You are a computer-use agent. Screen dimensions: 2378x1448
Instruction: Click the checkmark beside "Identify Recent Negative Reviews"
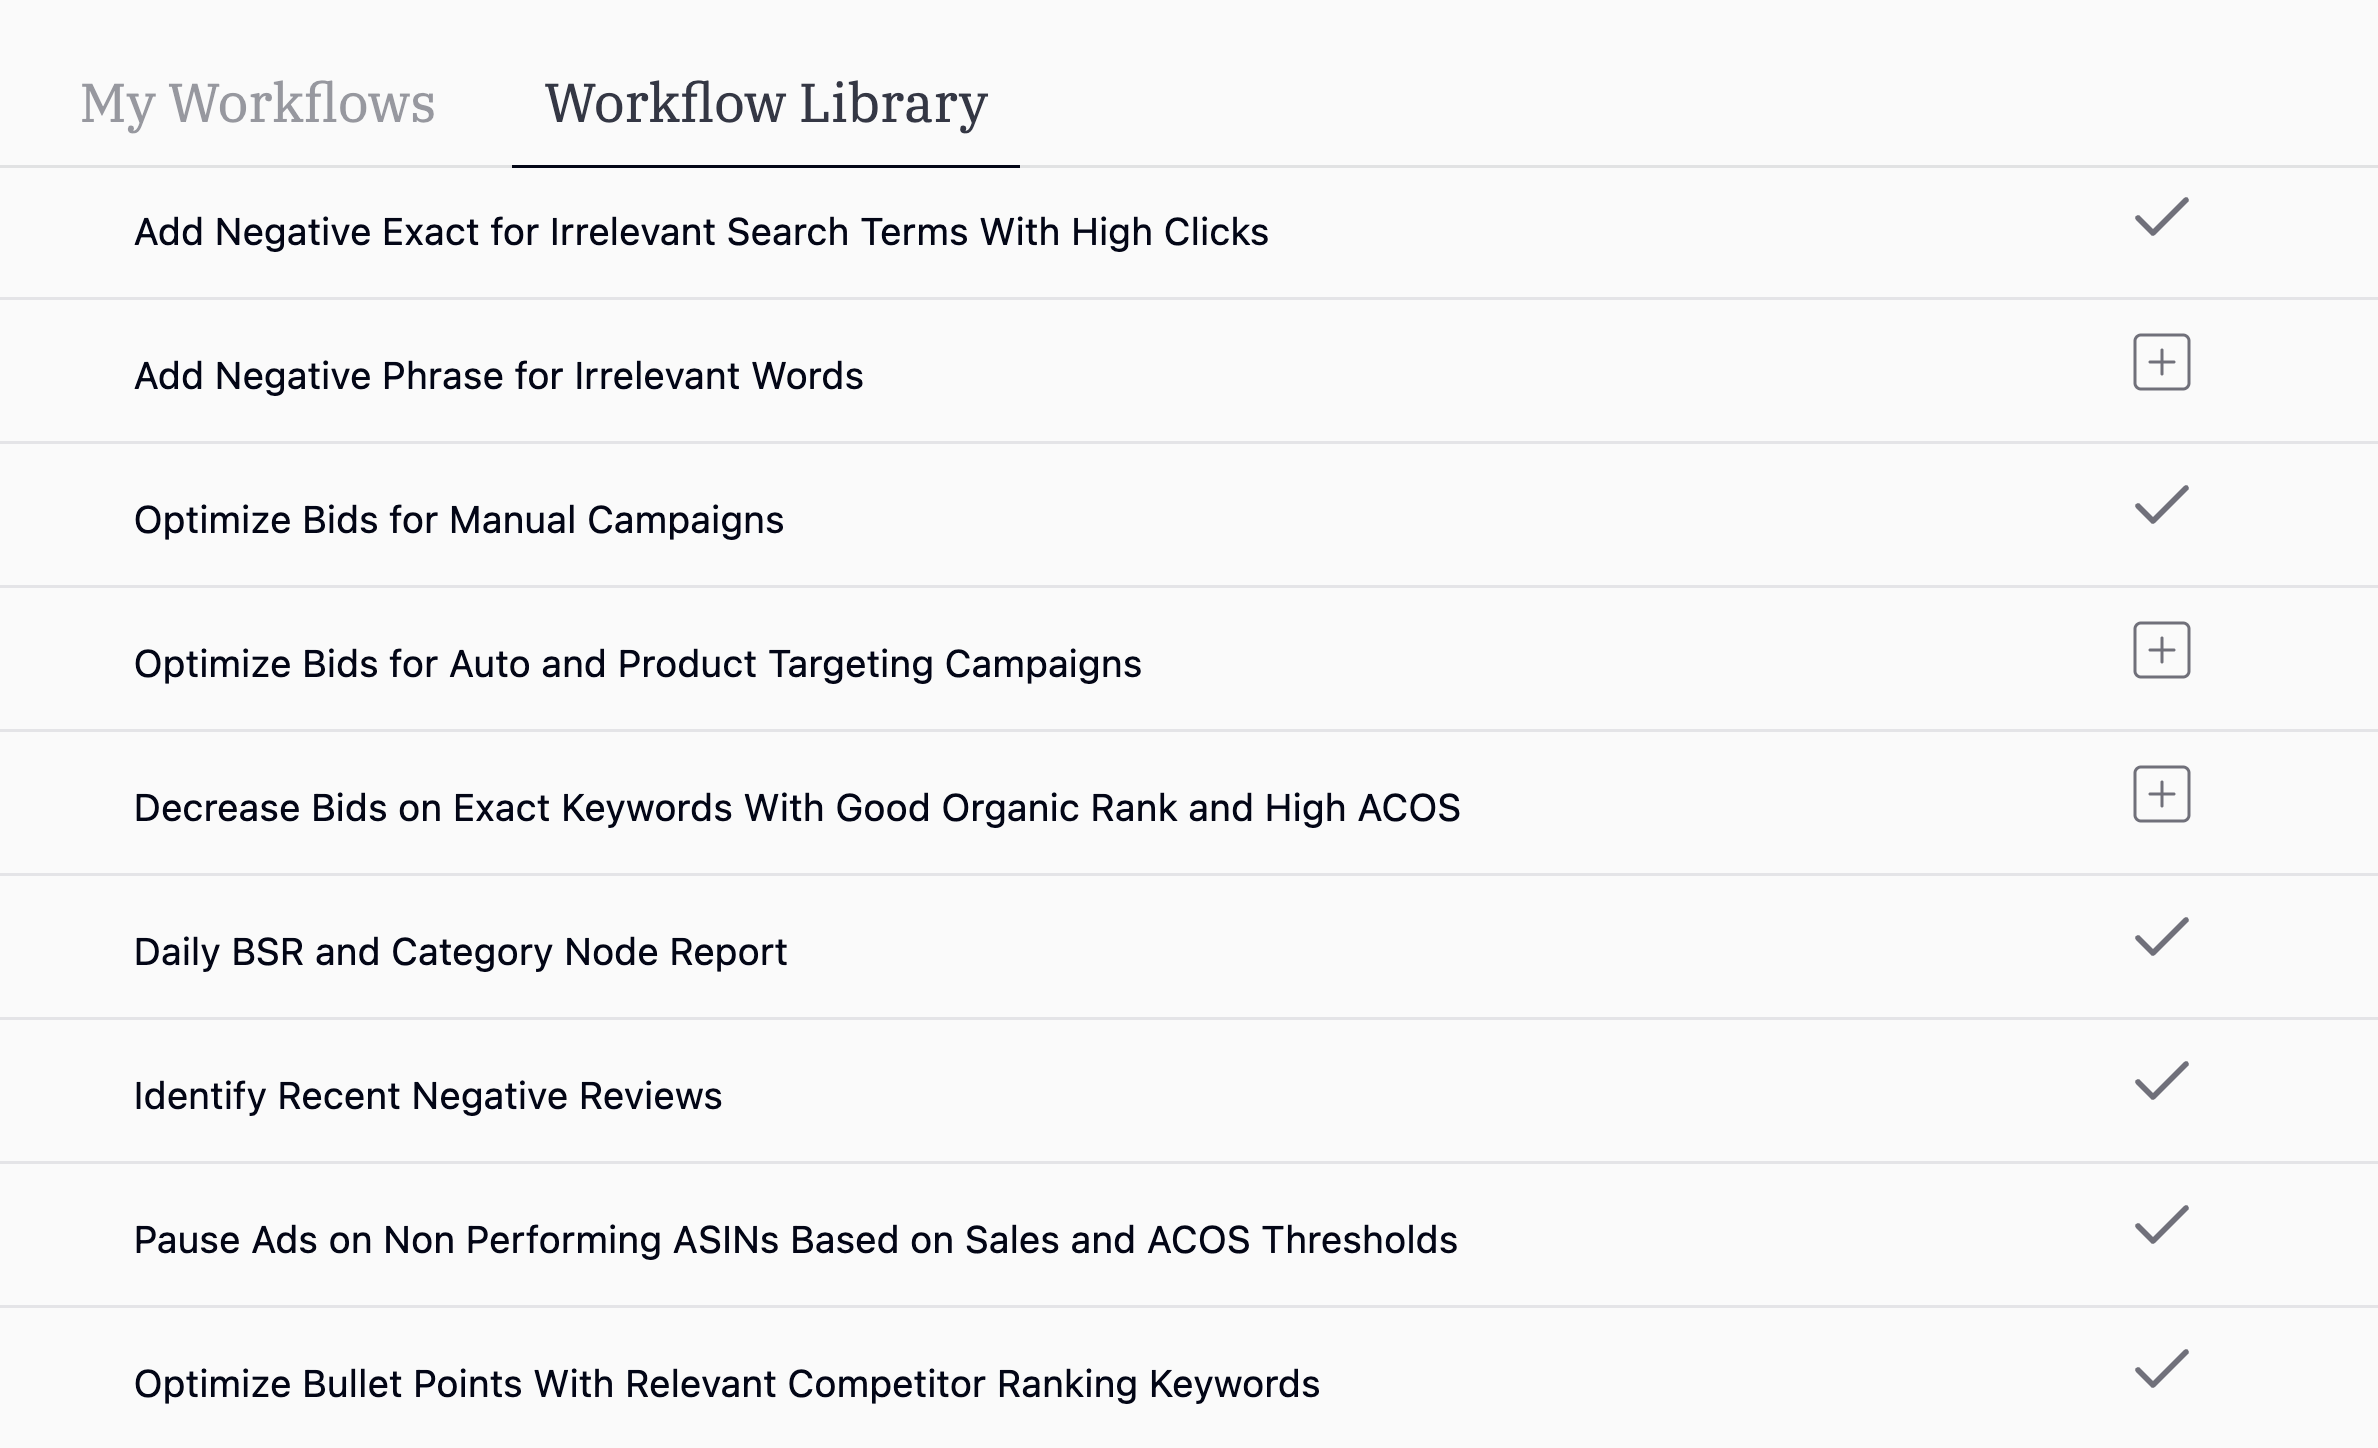[2161, 1082]
